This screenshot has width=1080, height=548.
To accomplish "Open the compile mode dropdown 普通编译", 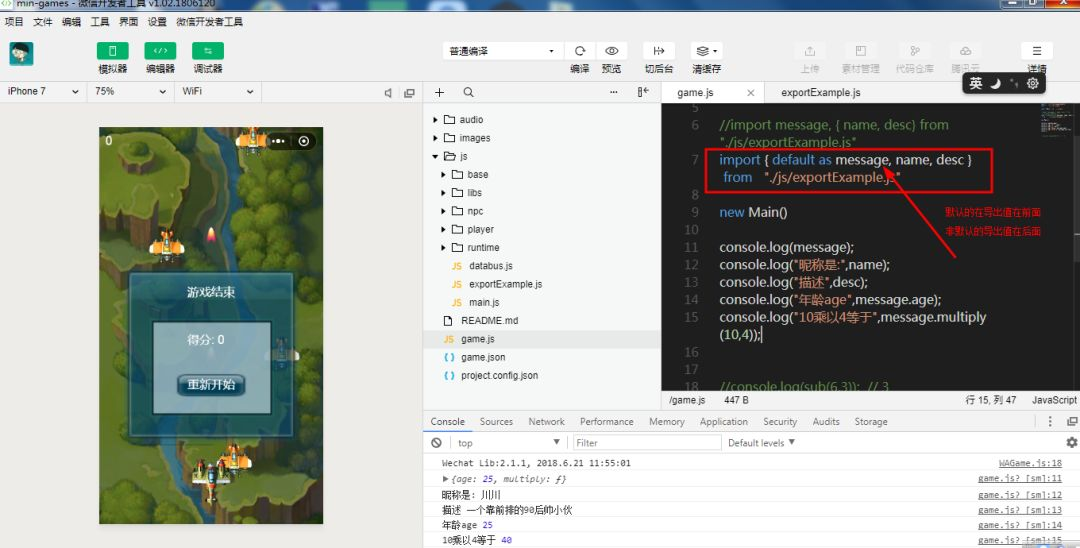I will 502,51.
